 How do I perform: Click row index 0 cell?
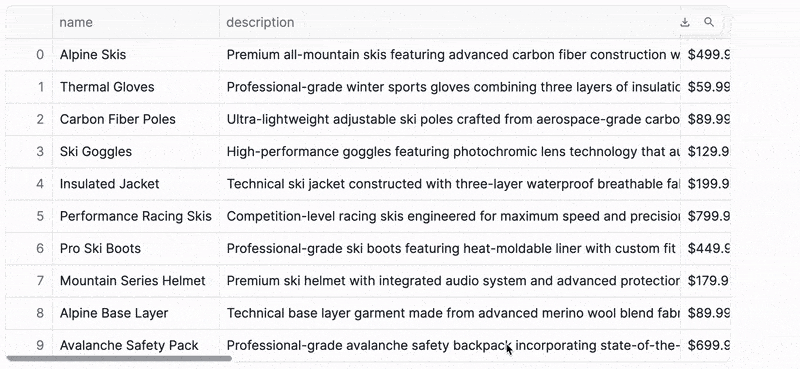(29, 55)
